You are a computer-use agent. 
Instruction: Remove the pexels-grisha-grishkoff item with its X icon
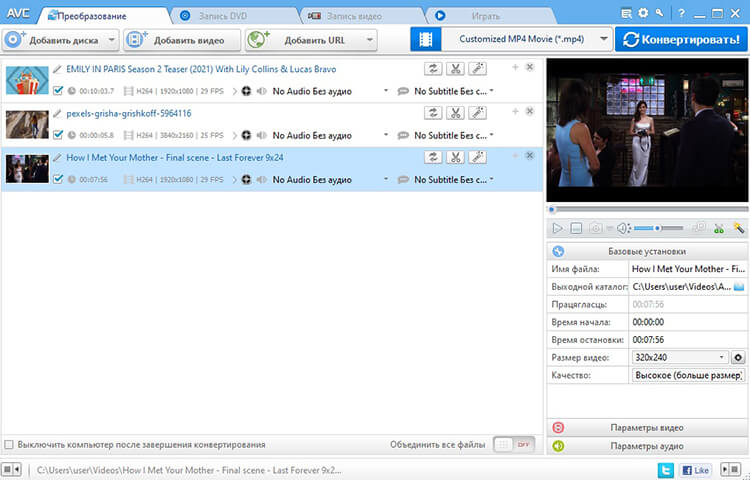point(529,111)
